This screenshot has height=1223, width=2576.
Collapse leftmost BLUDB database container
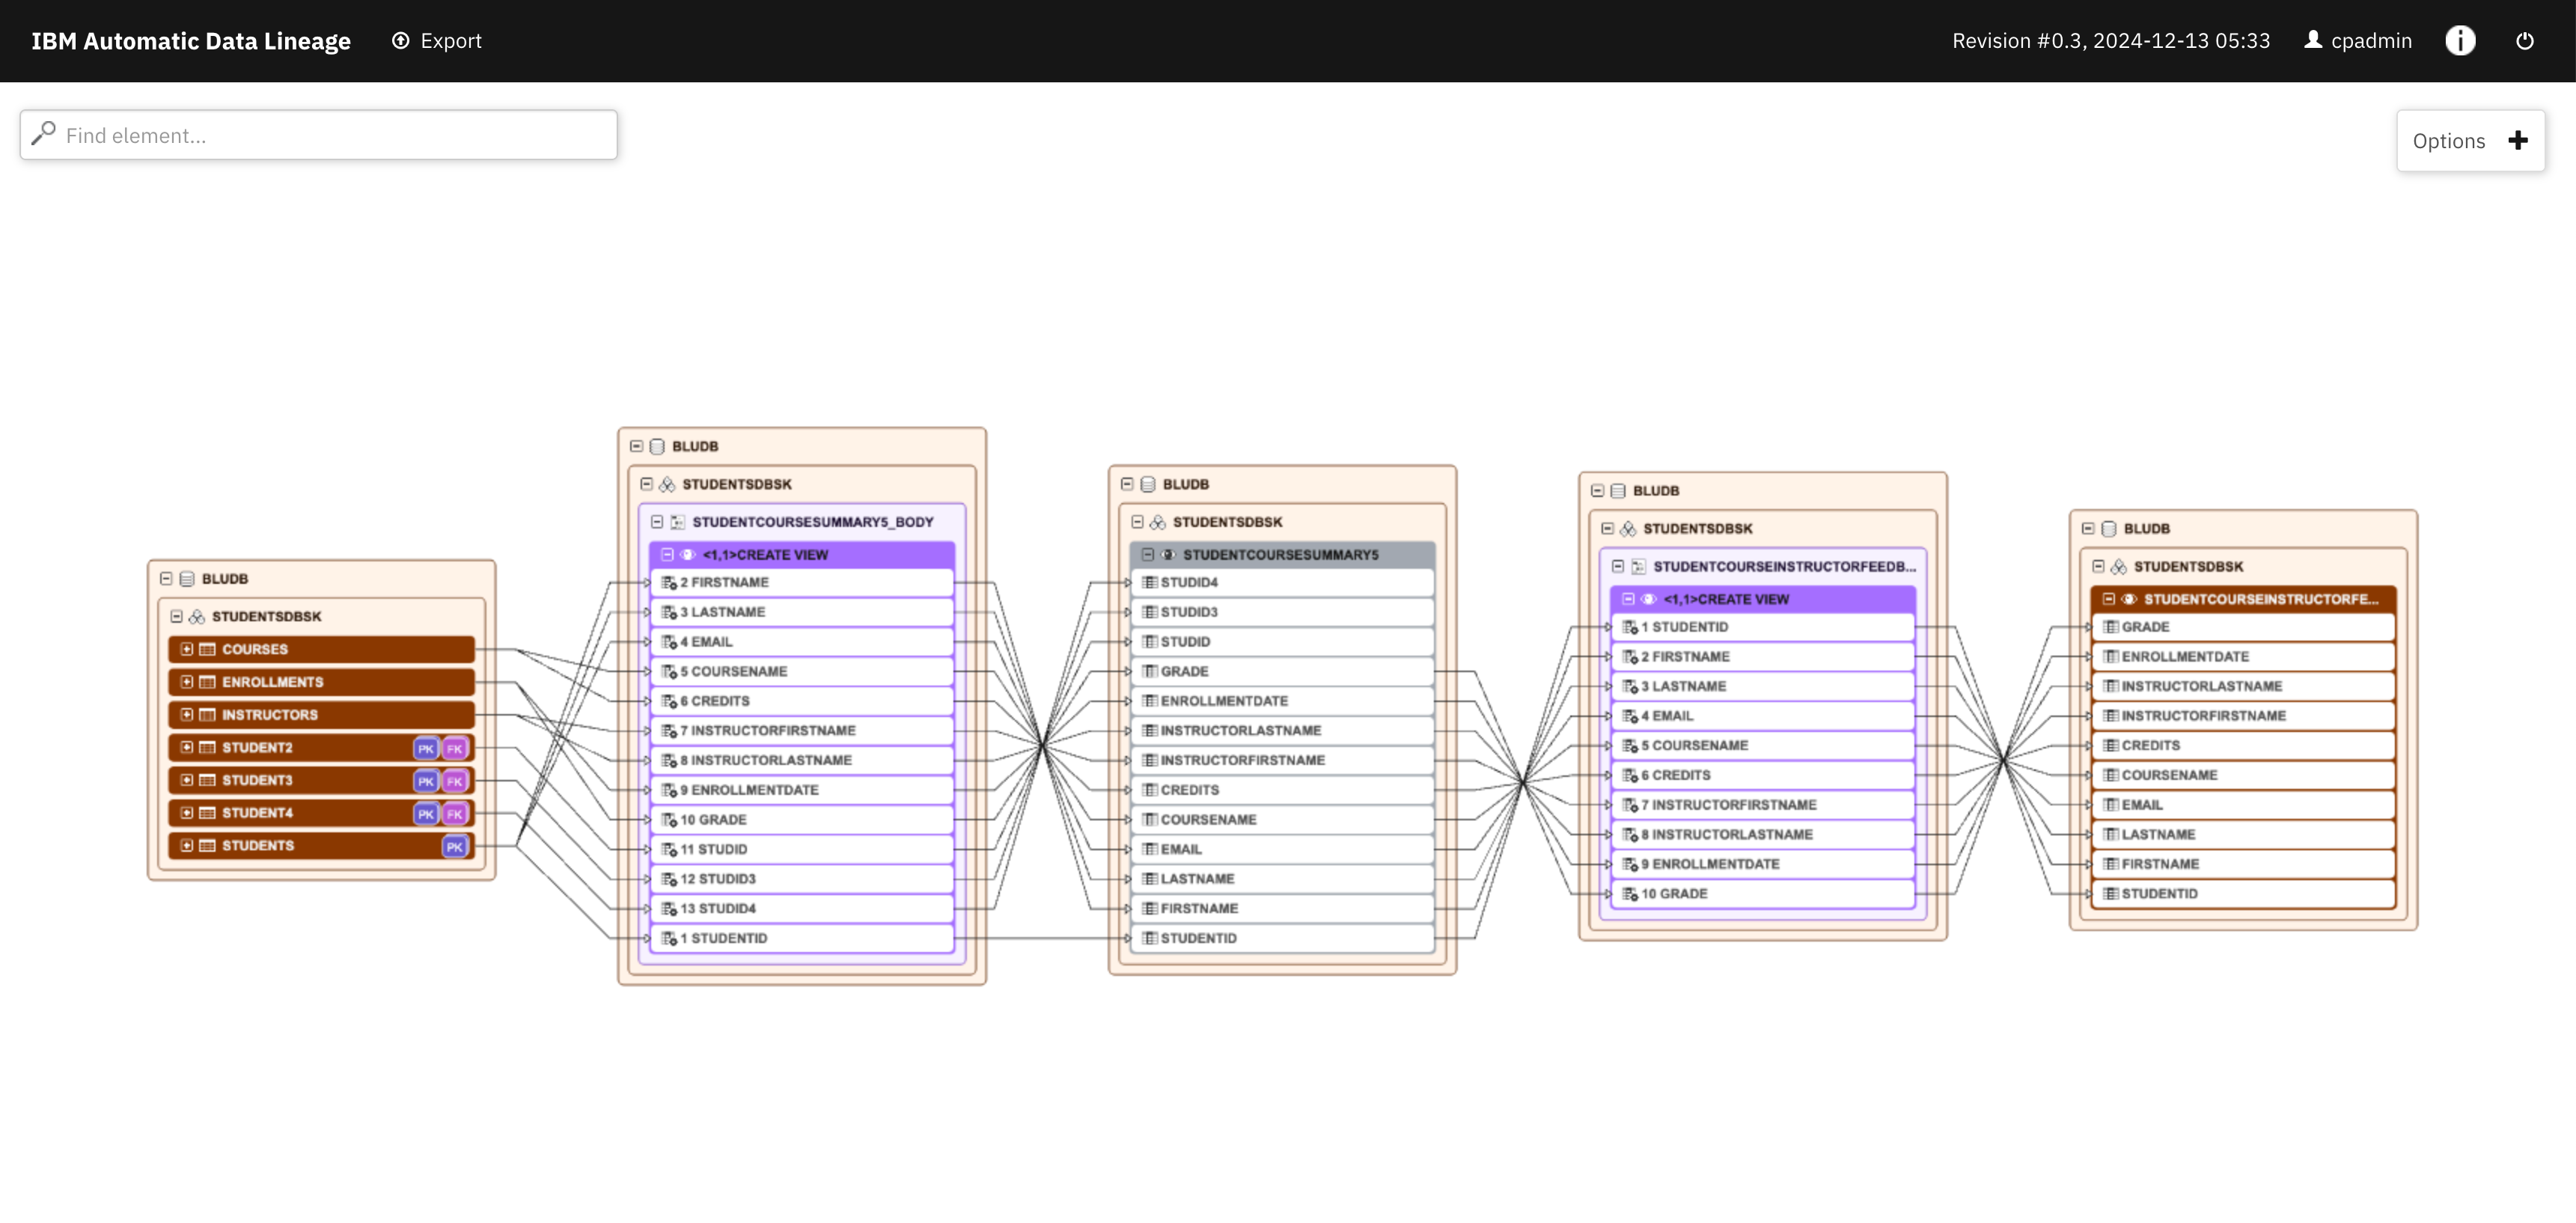coord(166,579)
